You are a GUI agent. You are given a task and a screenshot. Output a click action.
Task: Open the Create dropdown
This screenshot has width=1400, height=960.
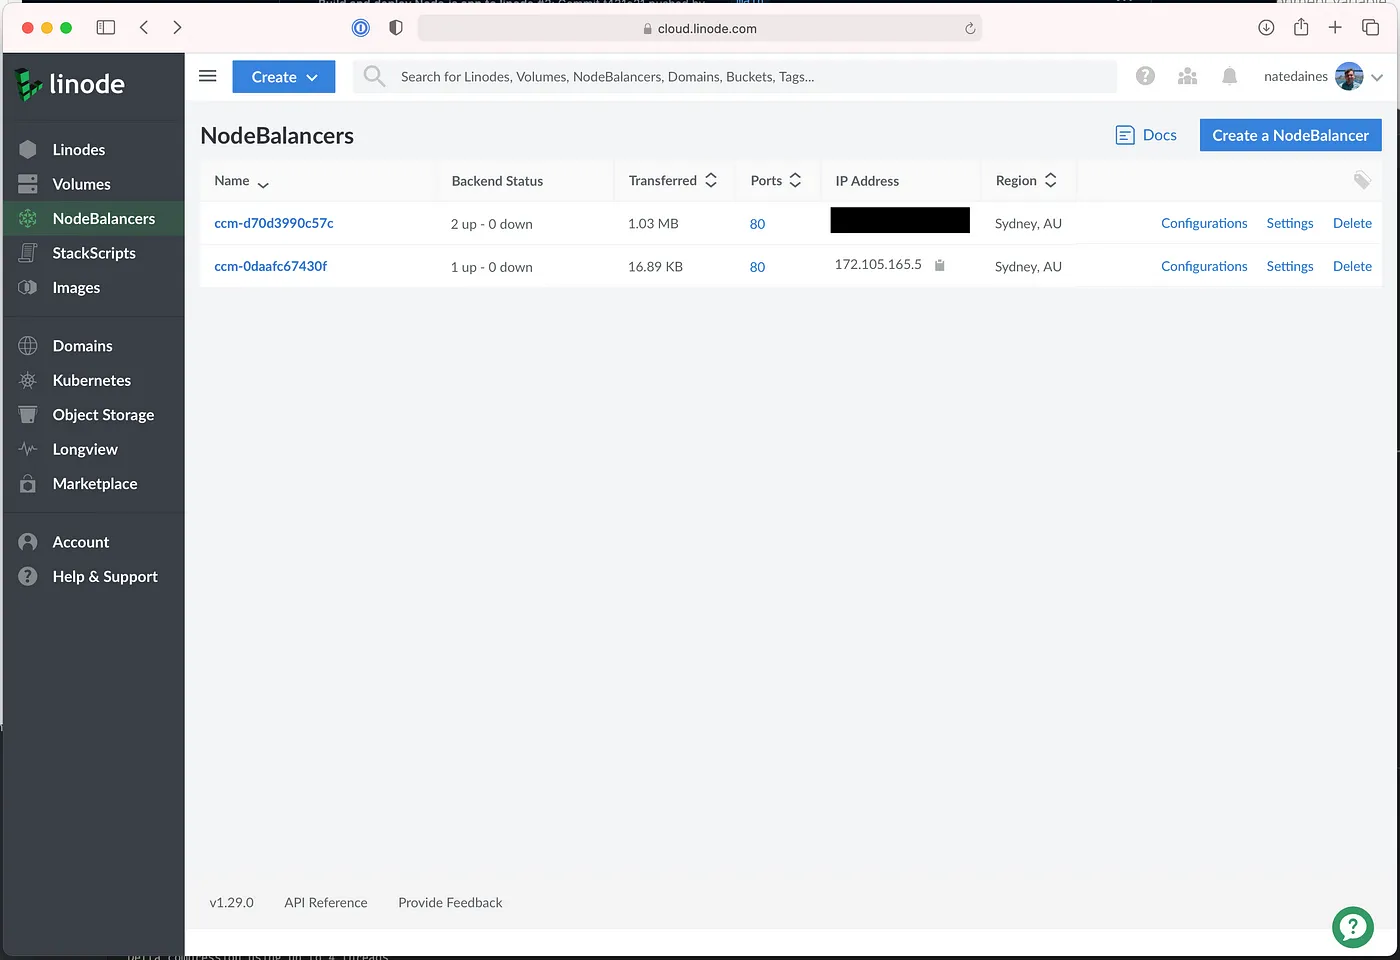[x=284, y=77]
